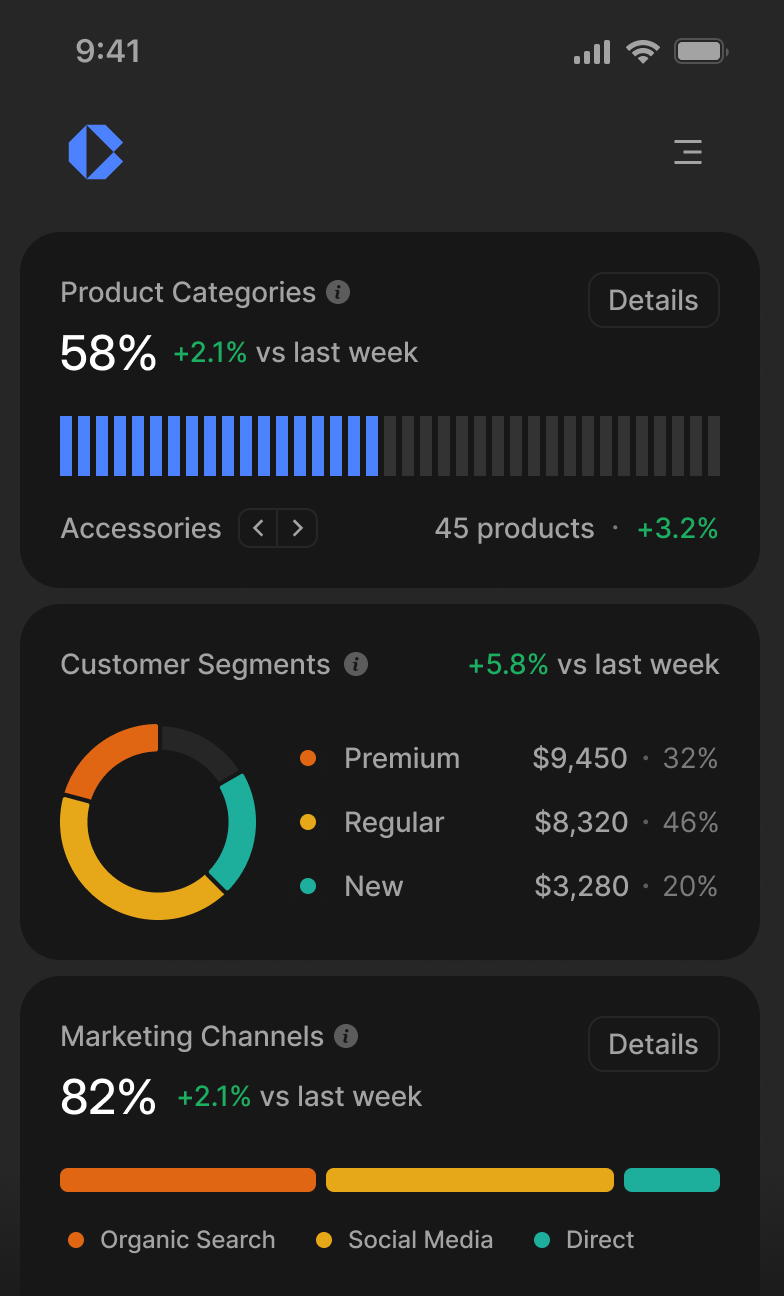
Task: Click info icon next to Product Categories
Action: pos(339,293)
